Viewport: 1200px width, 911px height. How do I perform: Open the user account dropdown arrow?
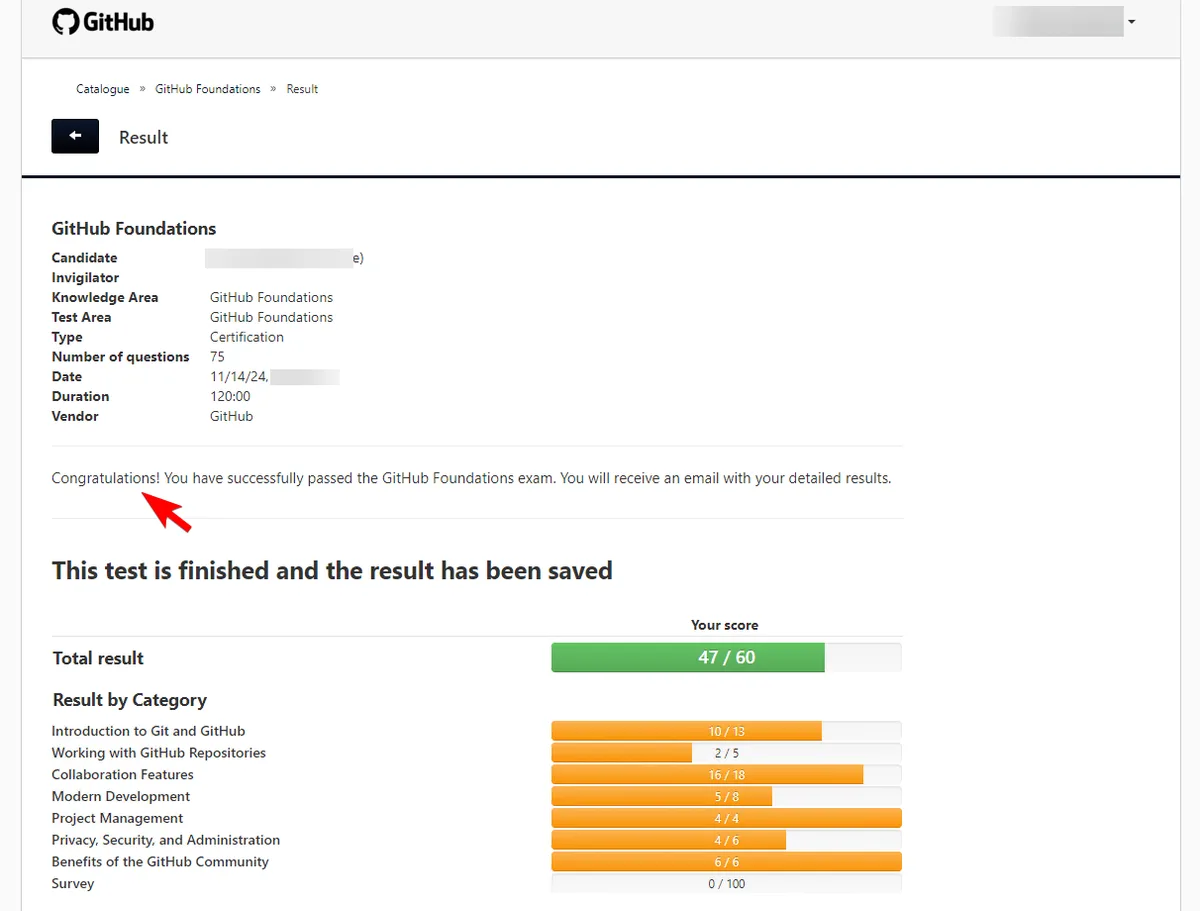[x=1131, y=22]
